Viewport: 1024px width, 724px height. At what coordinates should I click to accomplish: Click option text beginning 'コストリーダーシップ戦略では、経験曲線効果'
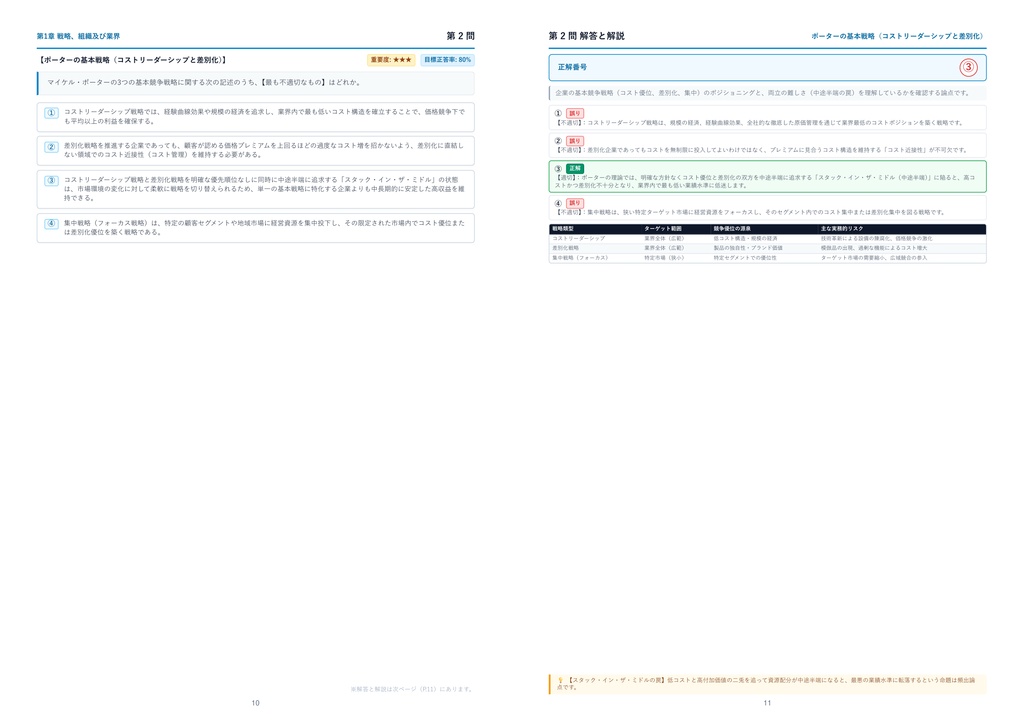(x=264, y=116)
